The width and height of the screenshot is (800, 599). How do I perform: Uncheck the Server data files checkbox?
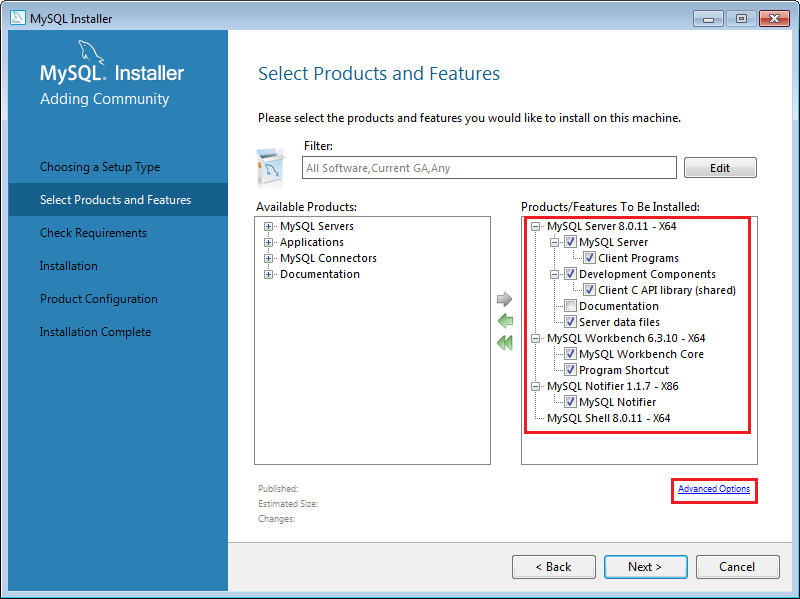[x=570, y=322]
